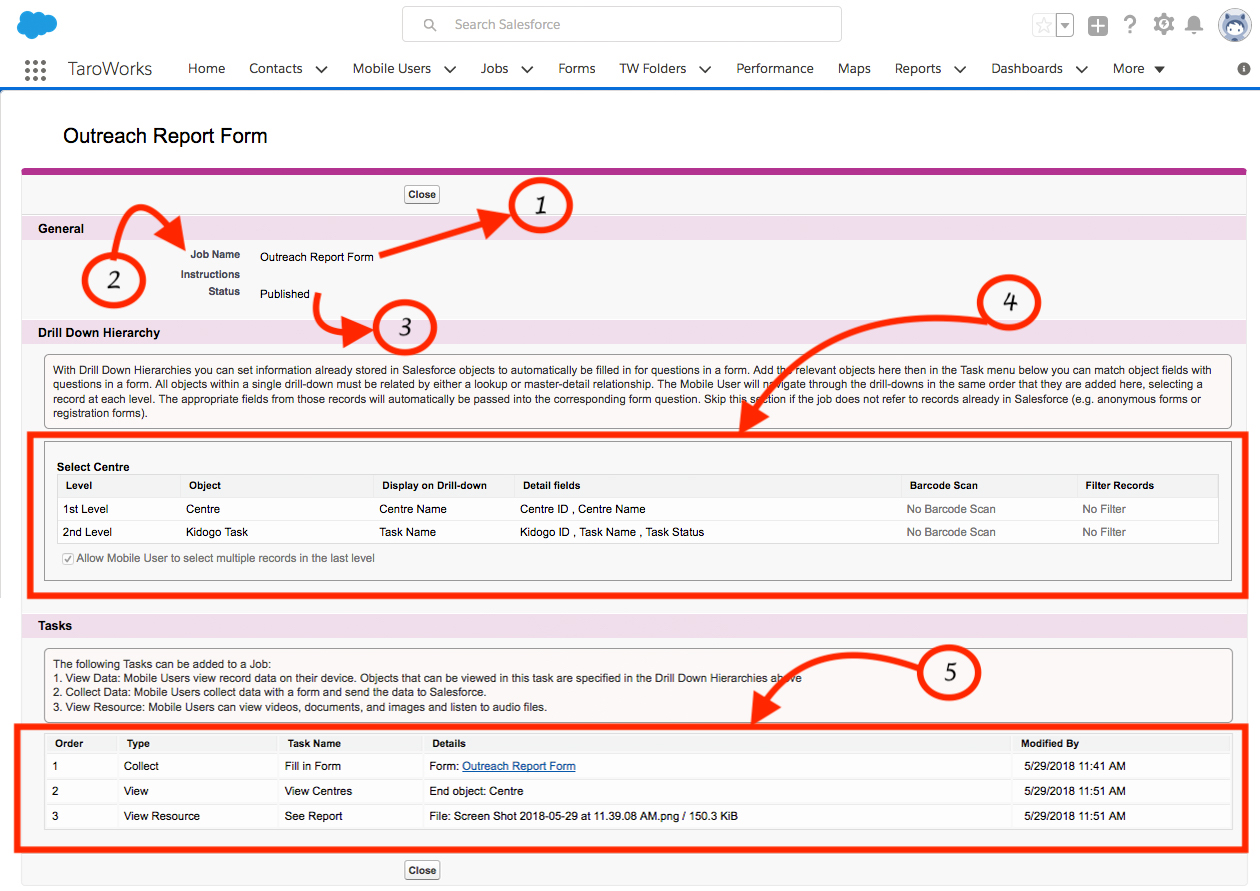Open the notifications bell icon

(x=1194, y=25)
